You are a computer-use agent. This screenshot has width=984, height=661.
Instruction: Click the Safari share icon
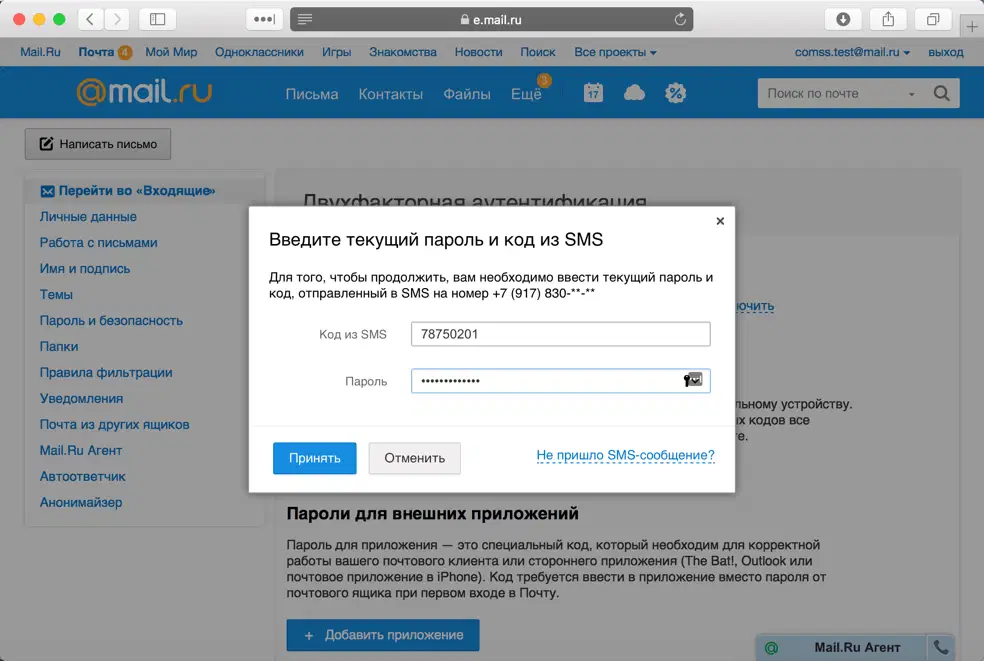(x=886, y=18)
